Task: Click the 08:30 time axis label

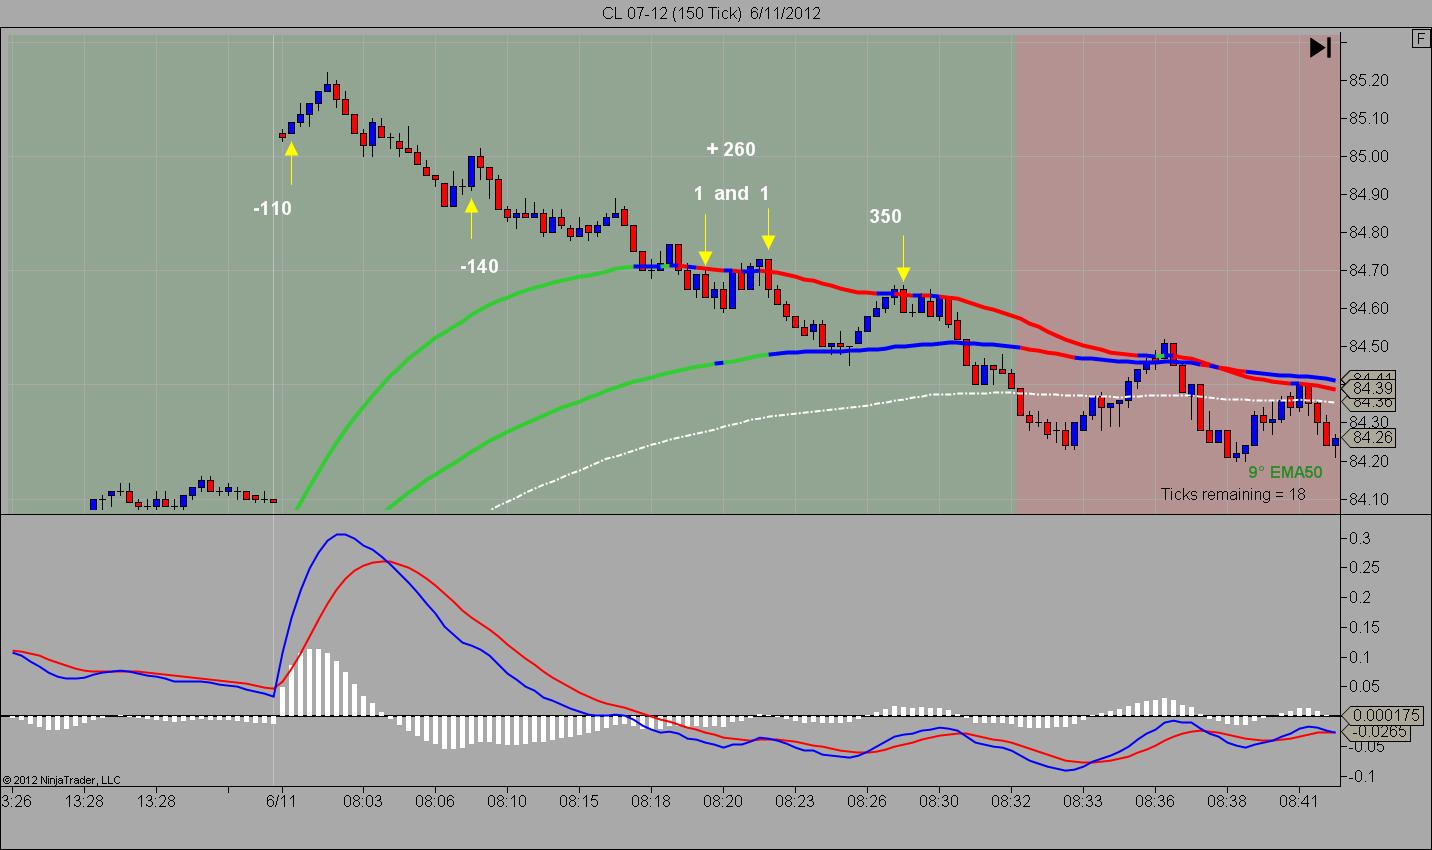Action: 939,801
